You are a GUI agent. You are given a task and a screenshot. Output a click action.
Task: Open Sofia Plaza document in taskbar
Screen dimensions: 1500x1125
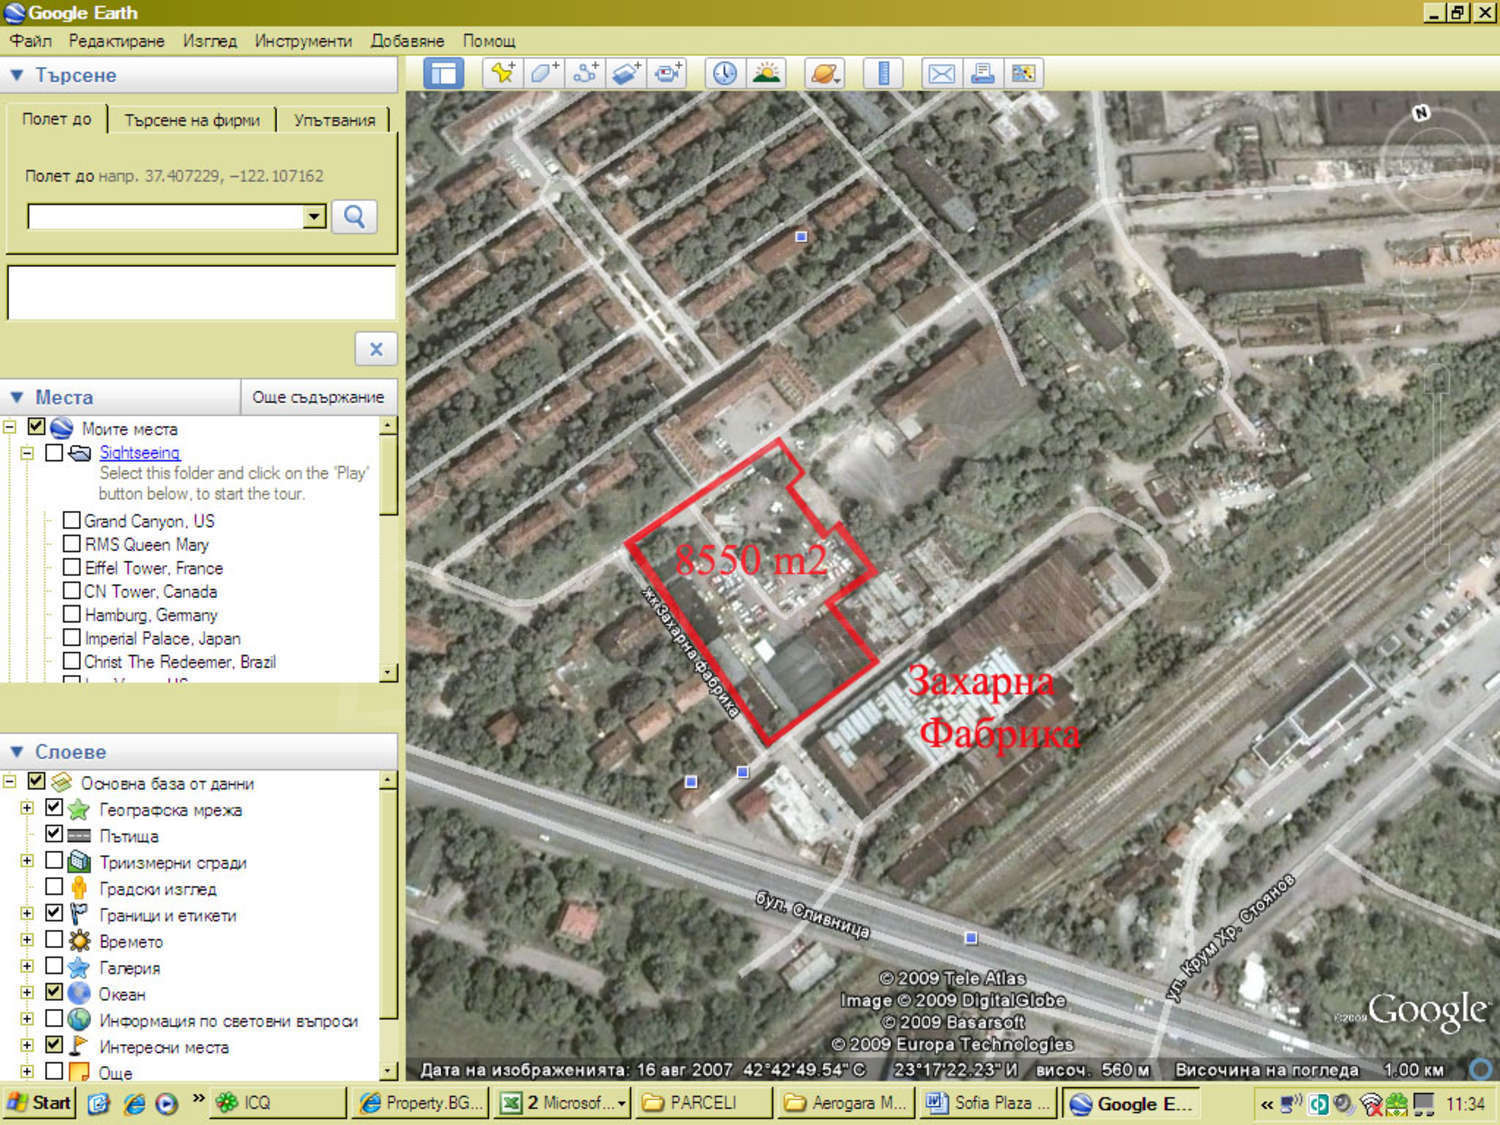(x=989, y=1103)
